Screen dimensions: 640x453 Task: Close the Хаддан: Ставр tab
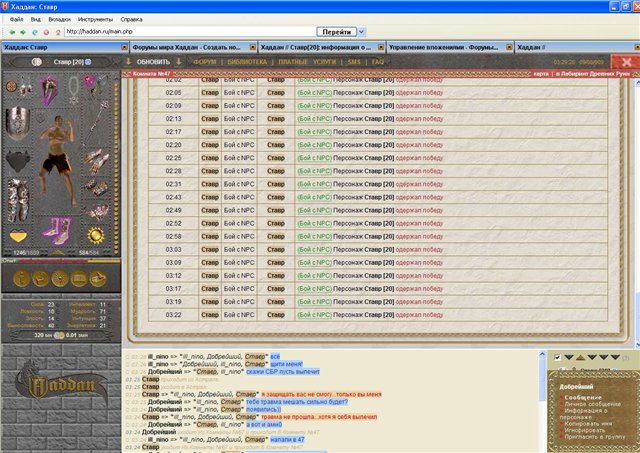124,47
